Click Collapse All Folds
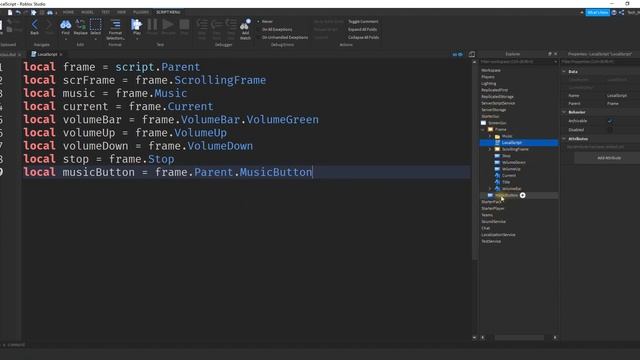Viewport: 640px width, 360px height. 363,37
